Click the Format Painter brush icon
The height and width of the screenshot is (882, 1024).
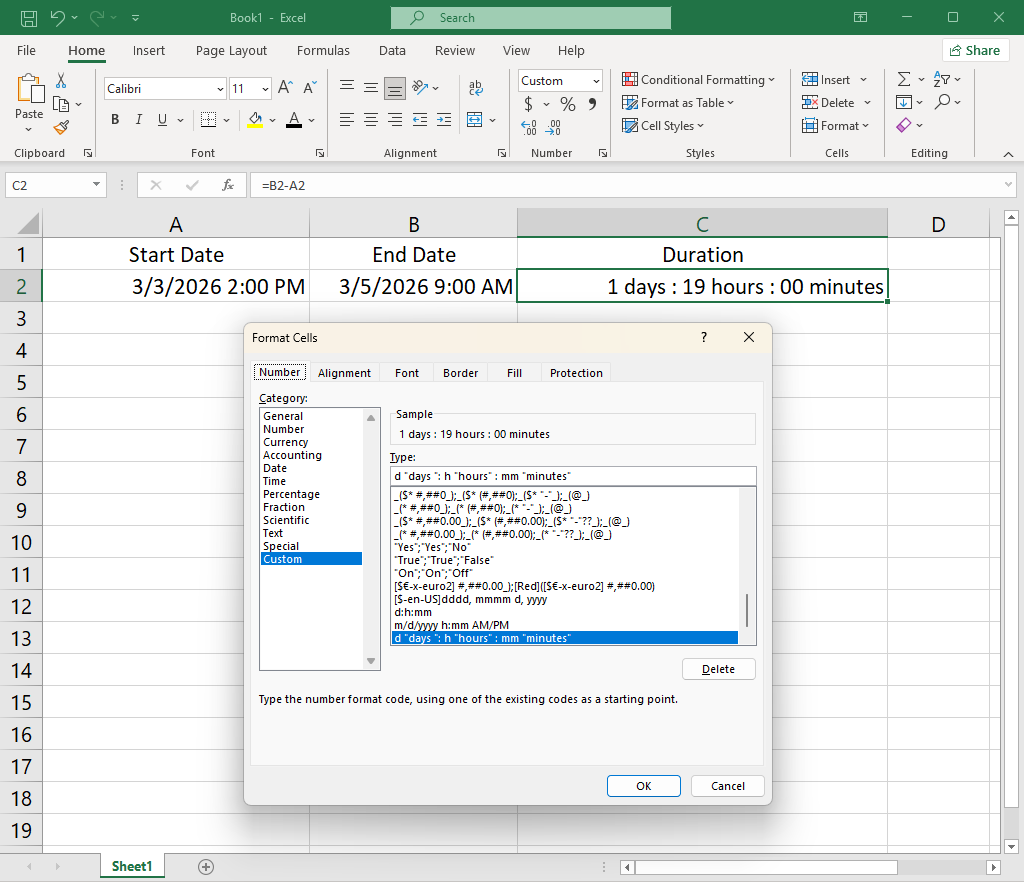61,127
